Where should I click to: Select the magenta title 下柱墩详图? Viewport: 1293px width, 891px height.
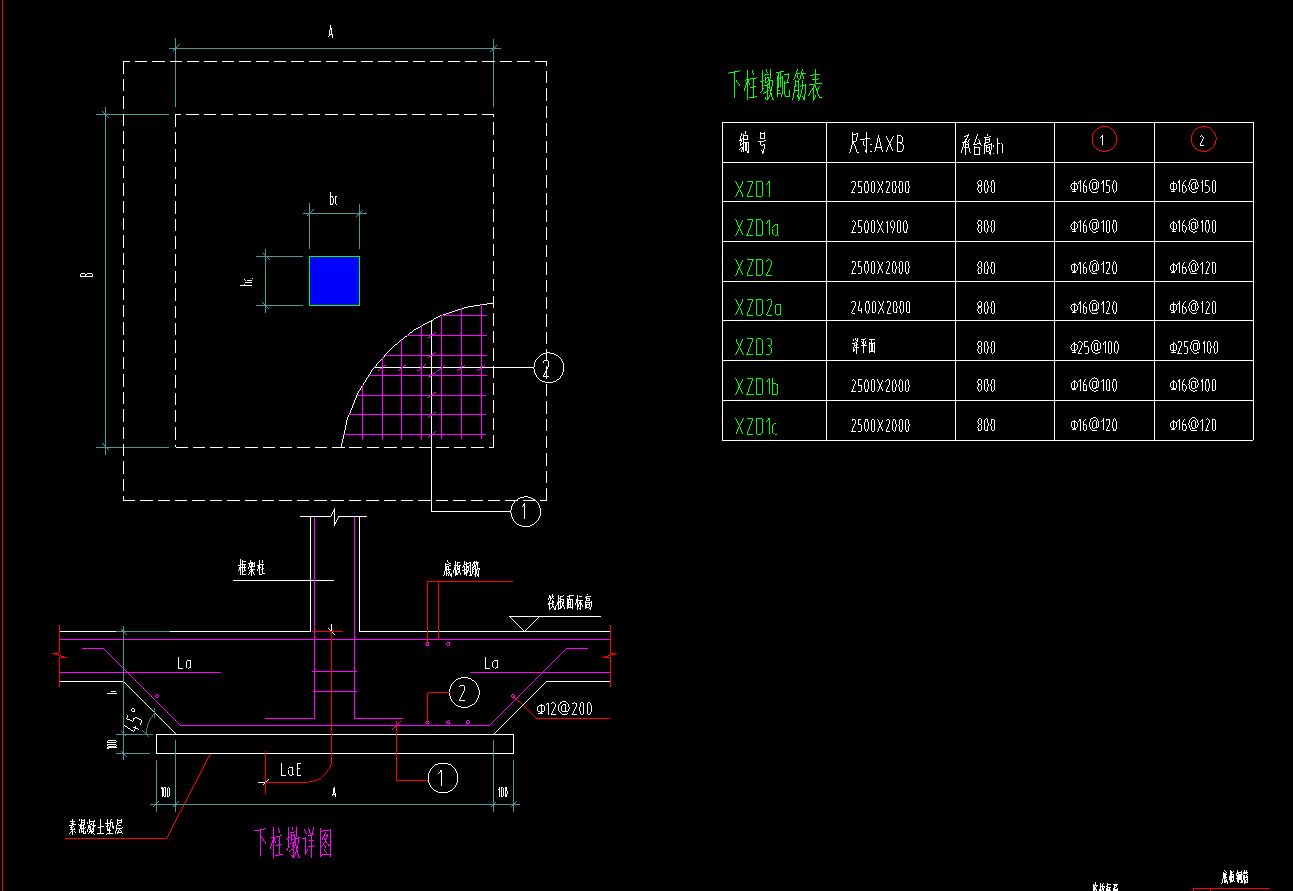click(x=293, y=843)
